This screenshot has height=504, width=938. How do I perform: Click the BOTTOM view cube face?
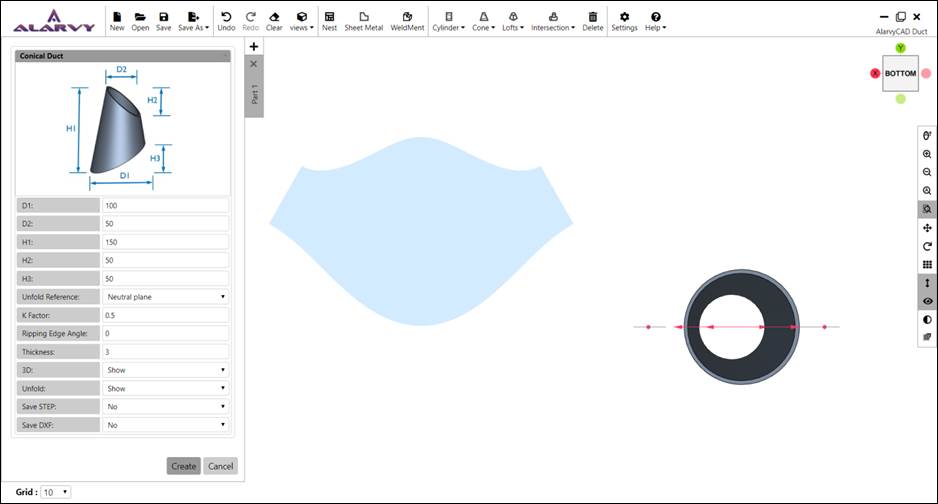900,73
